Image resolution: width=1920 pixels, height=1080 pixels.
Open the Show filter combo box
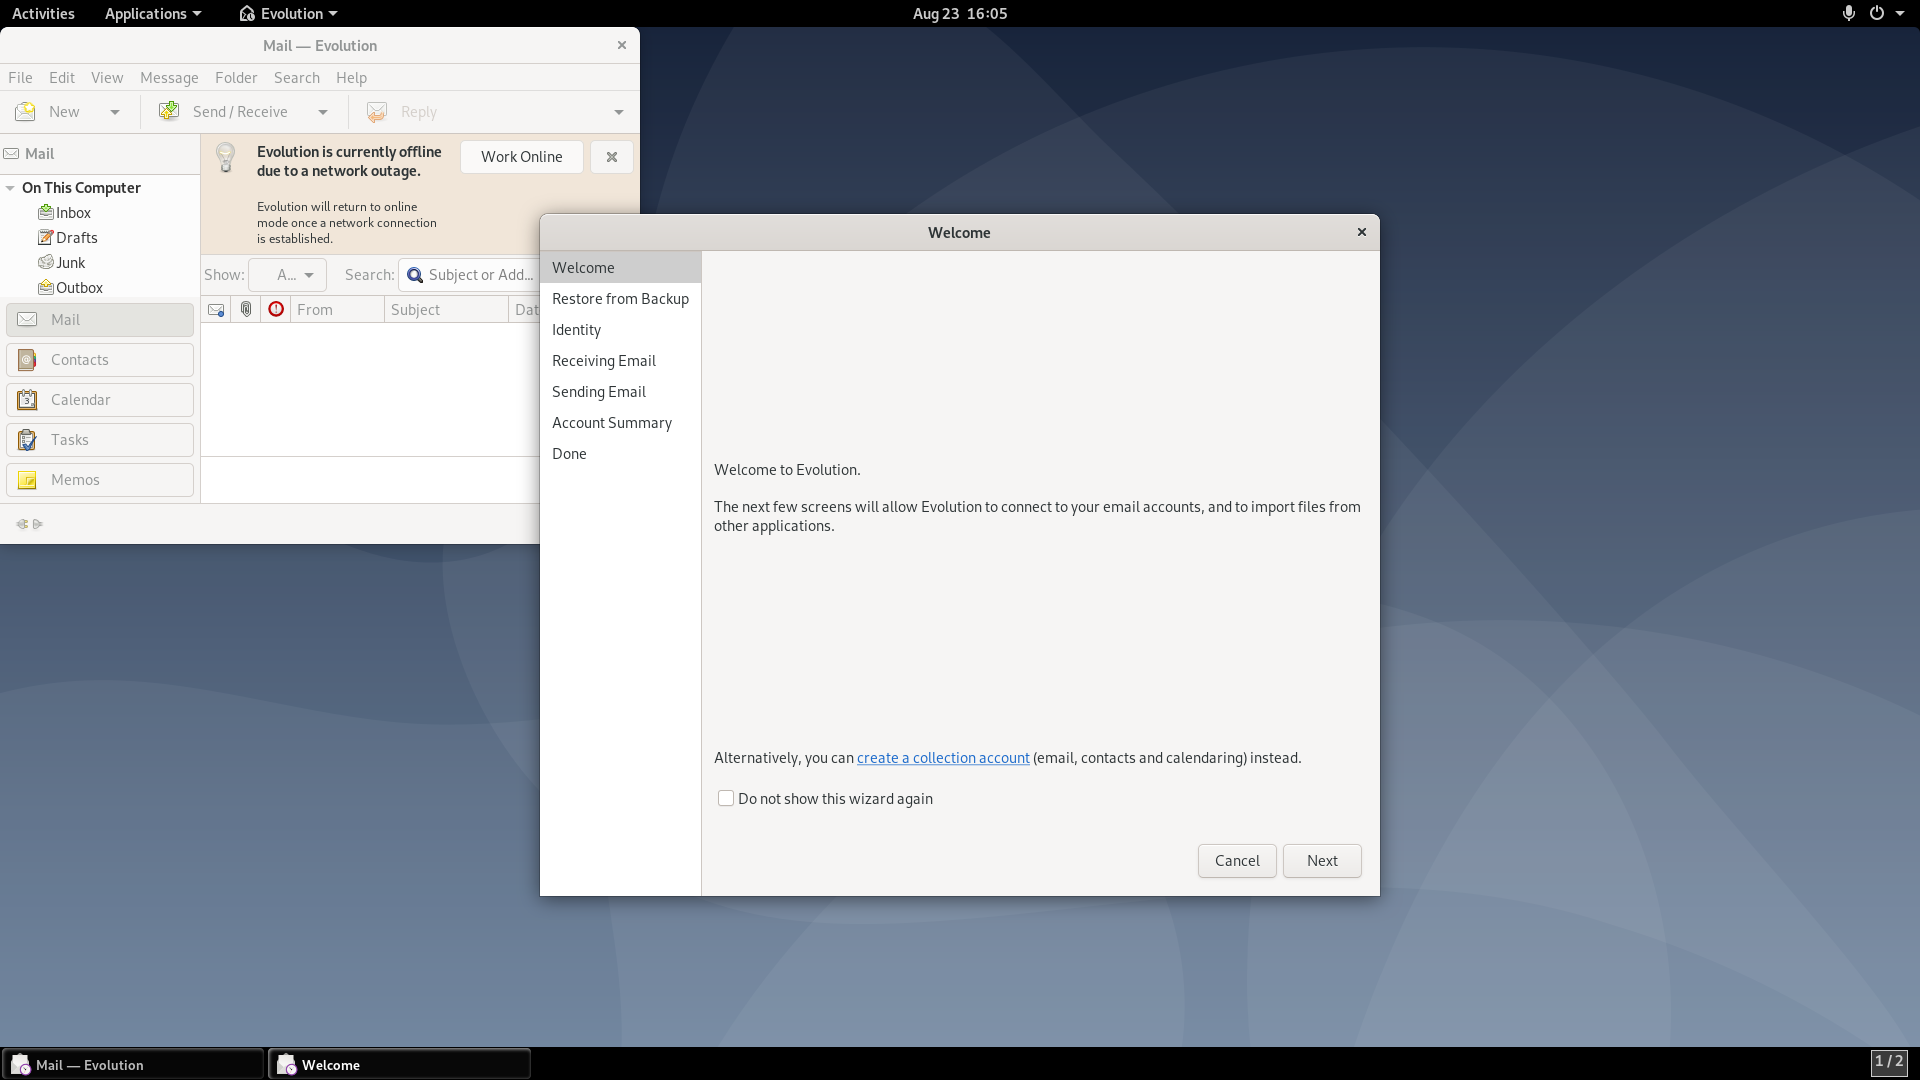(x=287, y=275)
